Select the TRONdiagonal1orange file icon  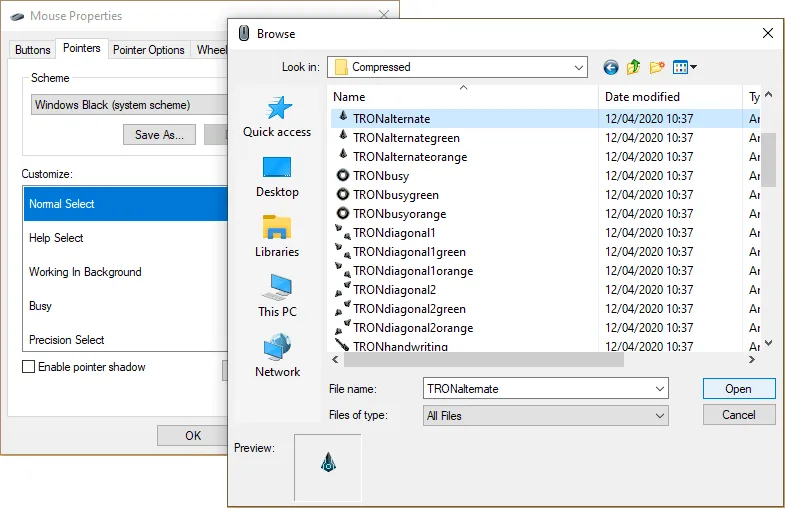[343, 270]
